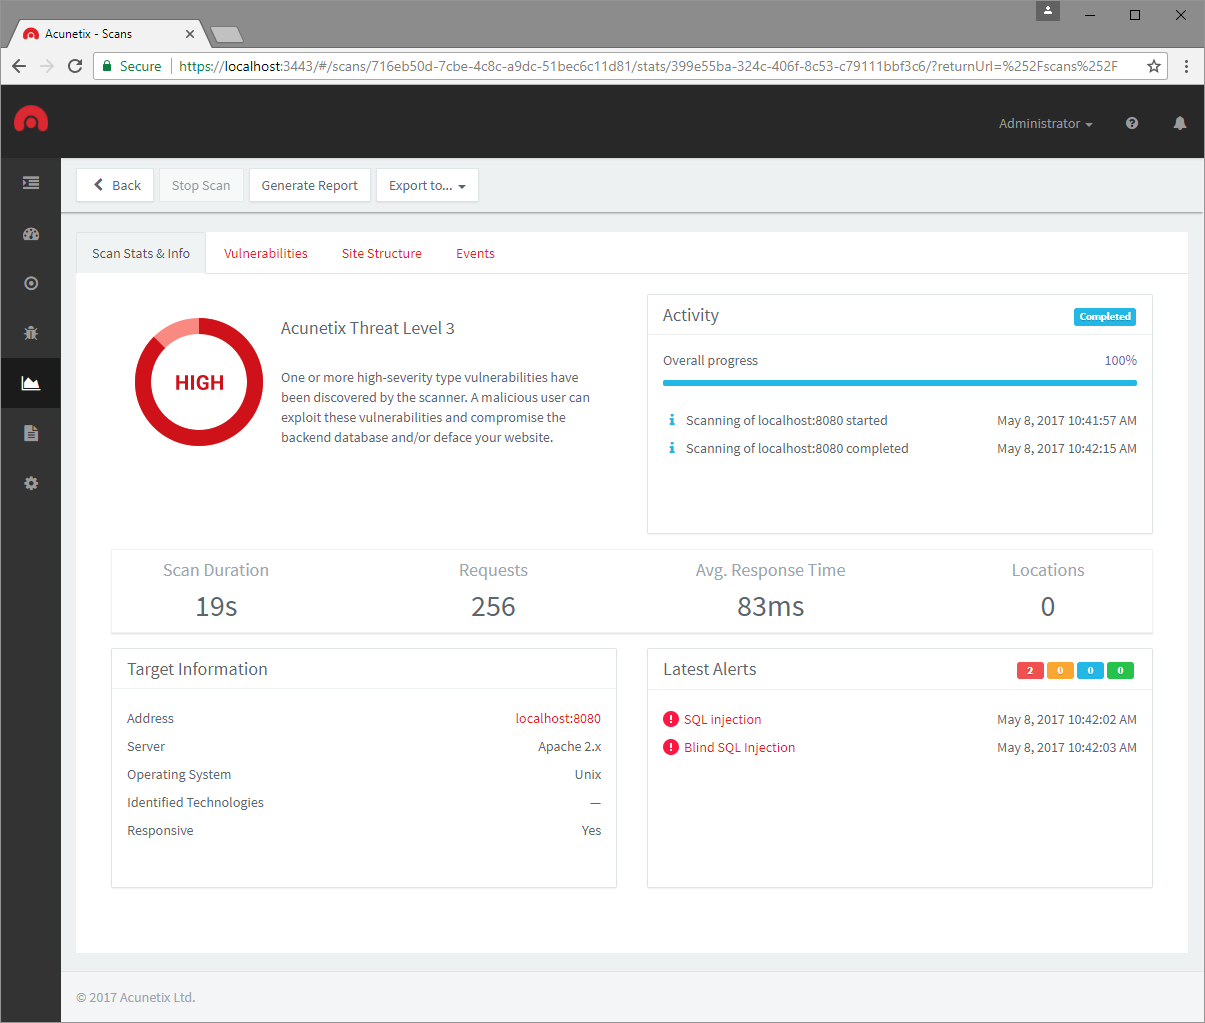1205x1023 pixels.
Task: Click the Back button
Action: click(x=114, y=185)
